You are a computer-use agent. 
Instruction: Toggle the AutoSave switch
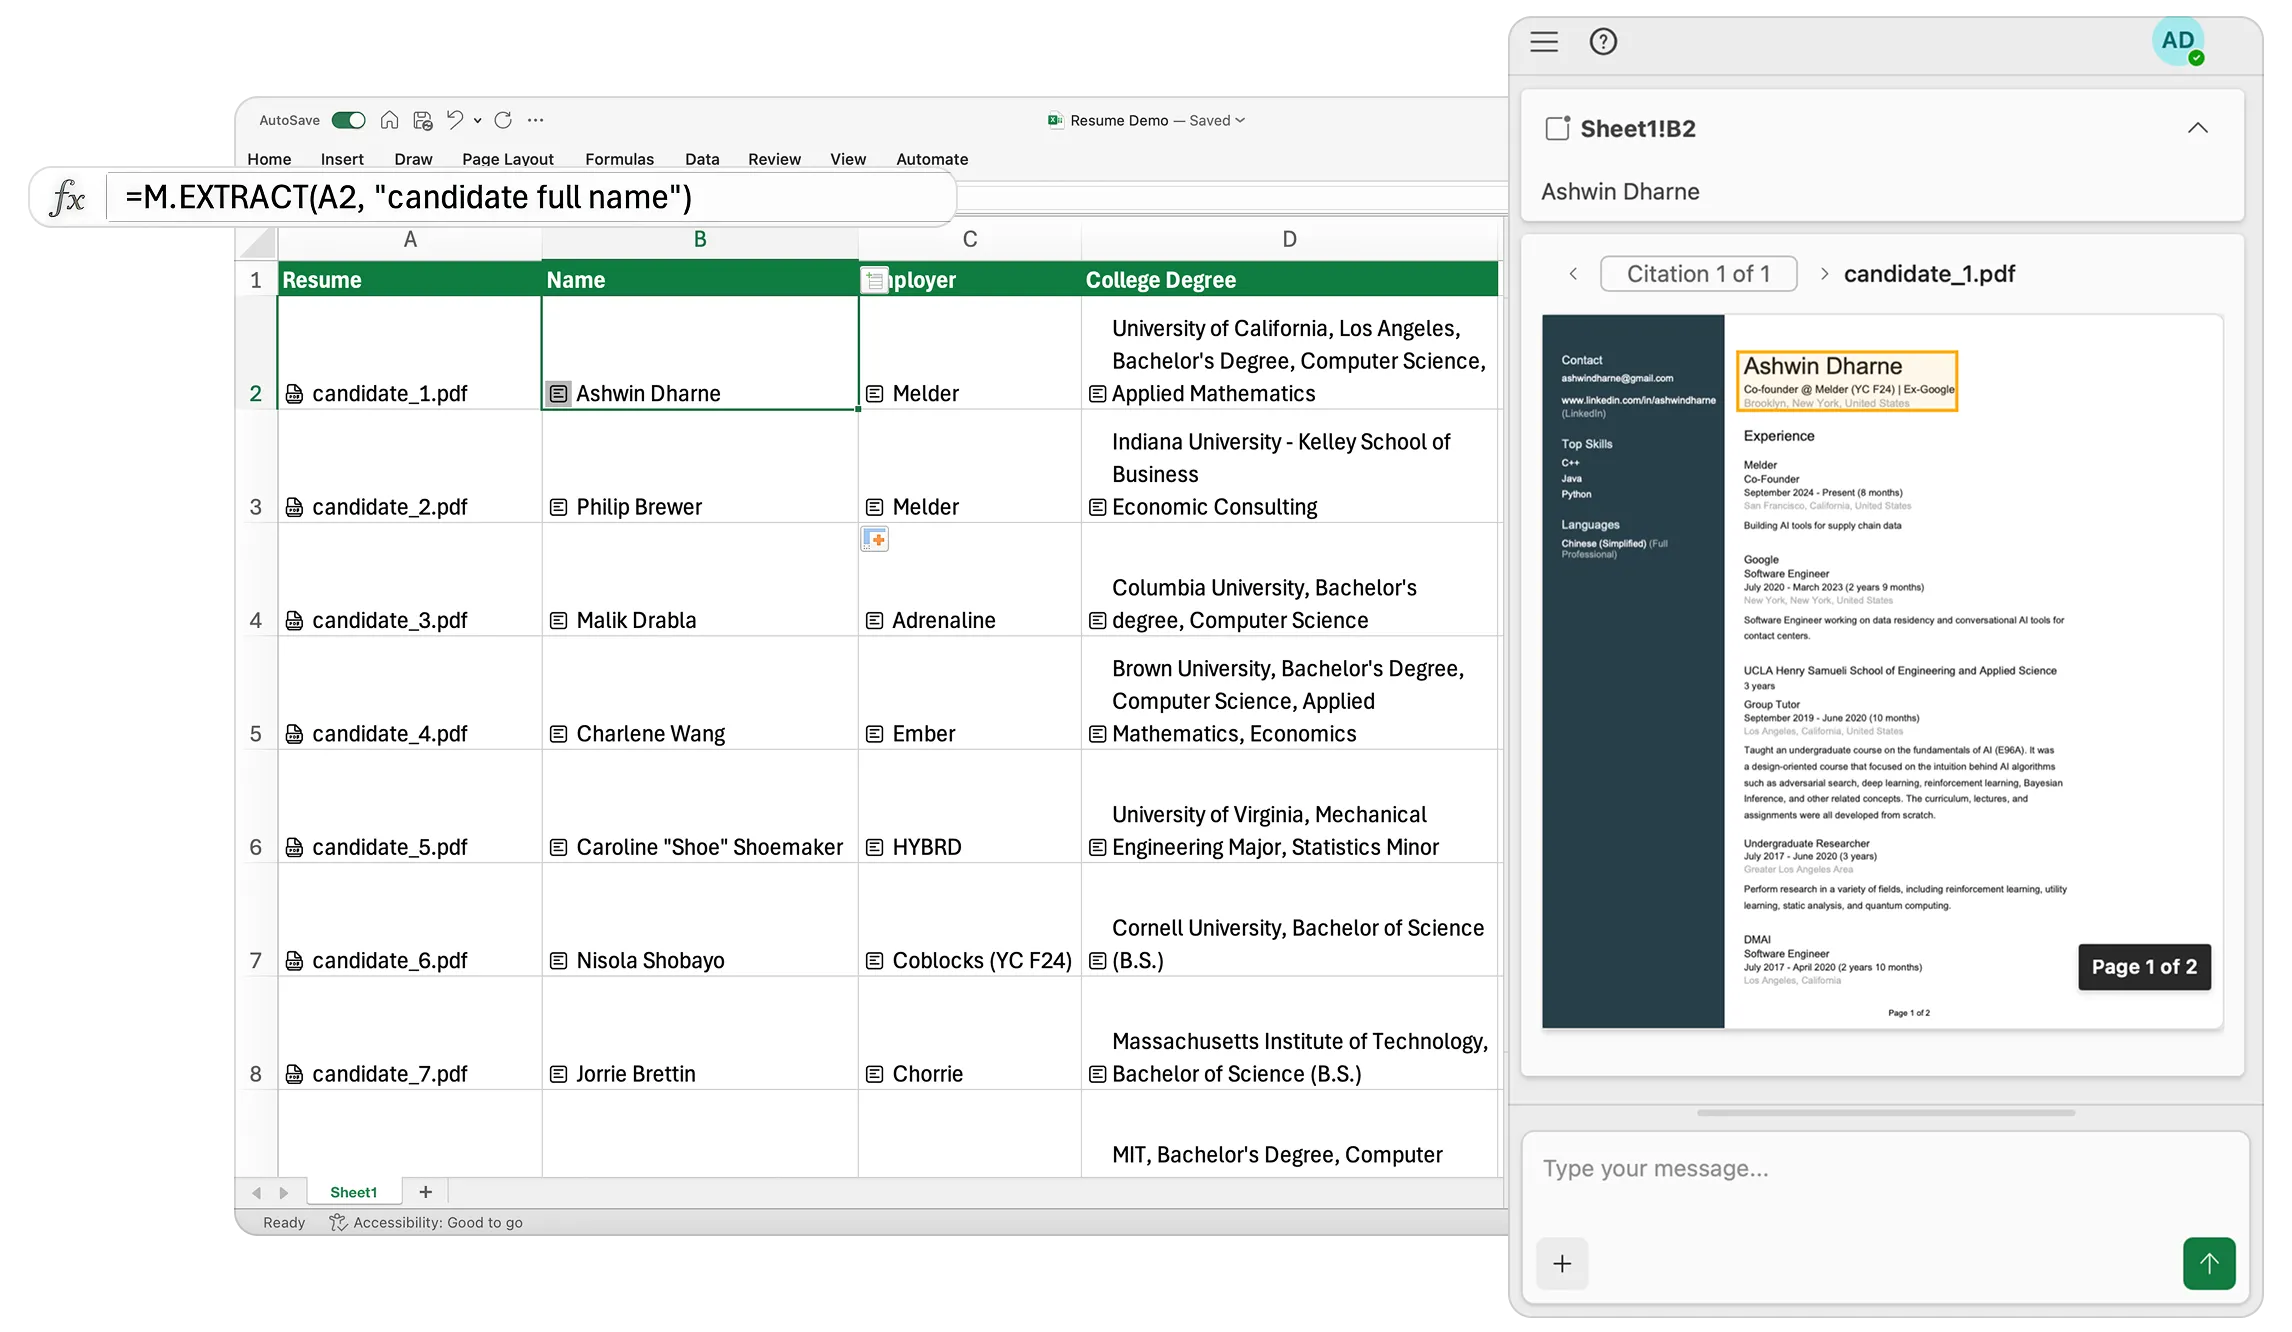[348, 120]
